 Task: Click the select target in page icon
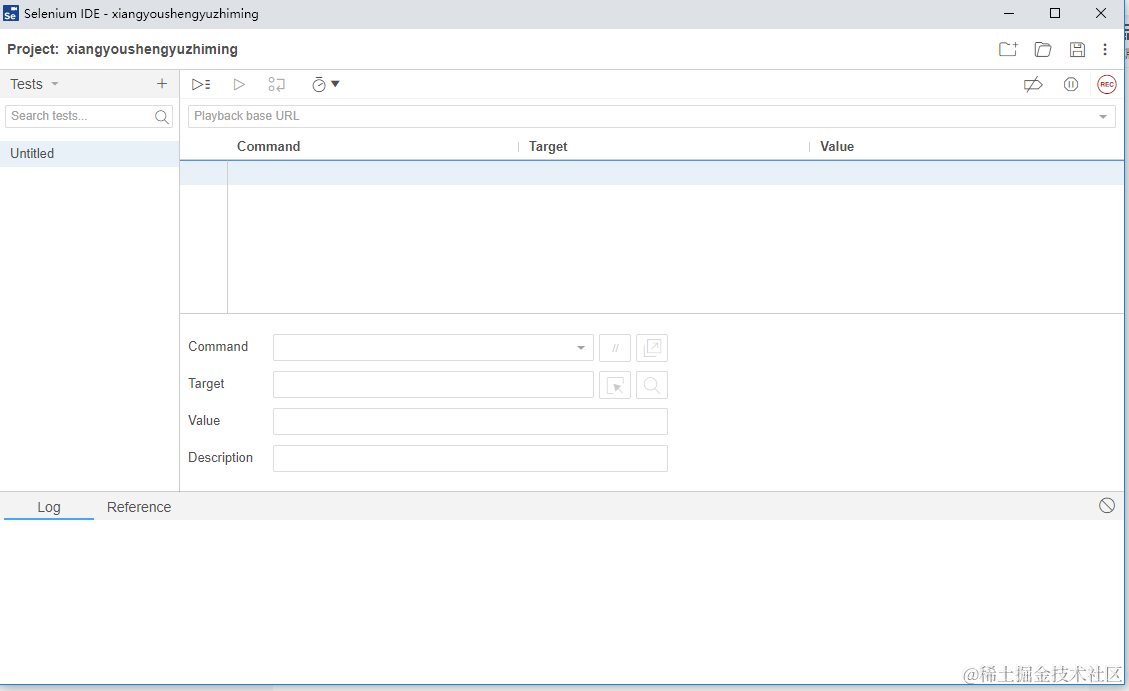615,385
